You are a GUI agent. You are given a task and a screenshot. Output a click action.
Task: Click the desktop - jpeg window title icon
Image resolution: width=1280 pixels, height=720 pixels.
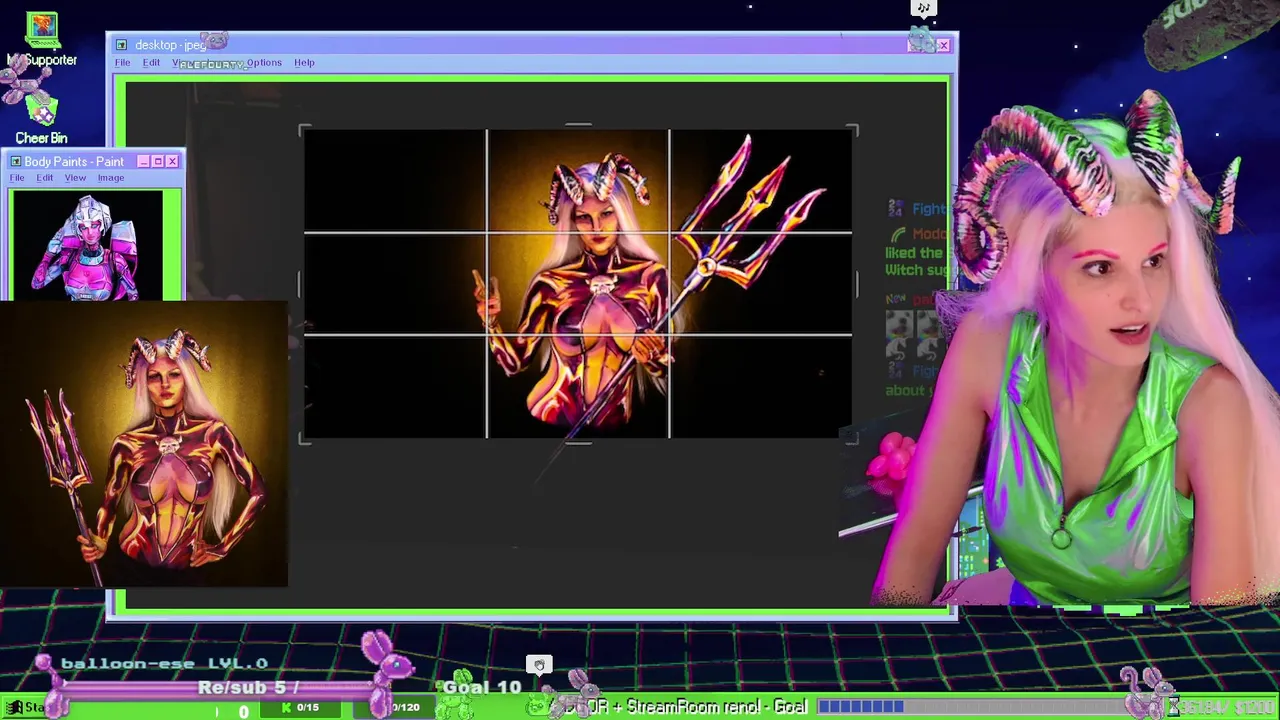[x=121, y=45]
